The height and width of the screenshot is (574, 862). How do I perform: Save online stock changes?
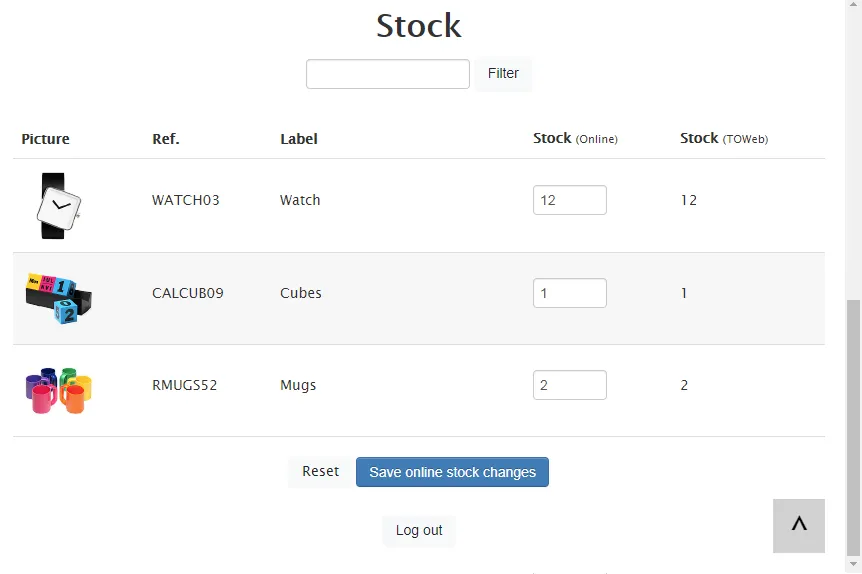(x=452, y=472)
